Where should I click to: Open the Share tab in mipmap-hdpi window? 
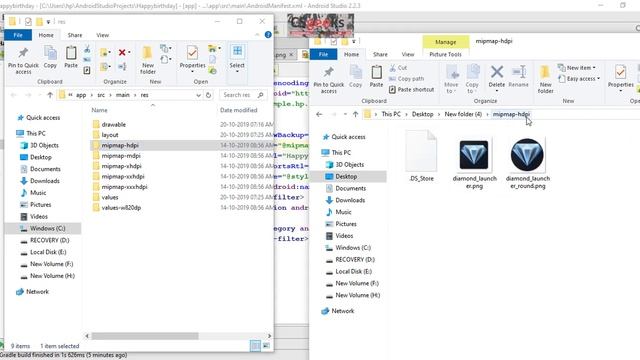380,54
